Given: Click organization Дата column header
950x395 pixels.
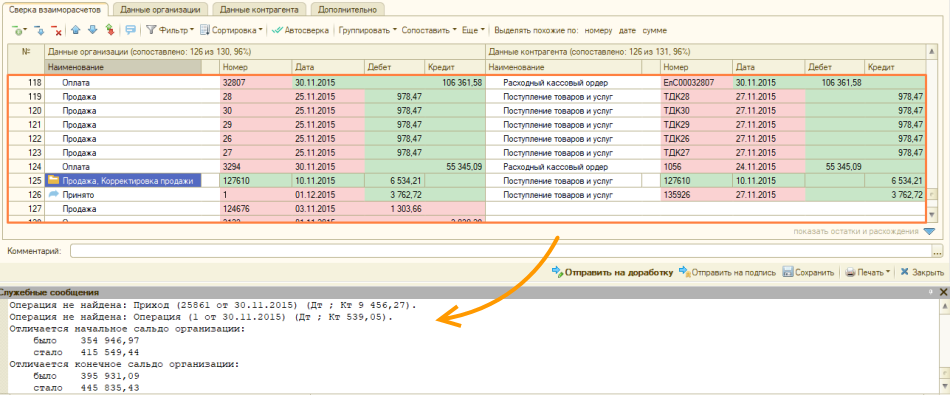Looking at the screenshot, I should (x=328, y=67).
